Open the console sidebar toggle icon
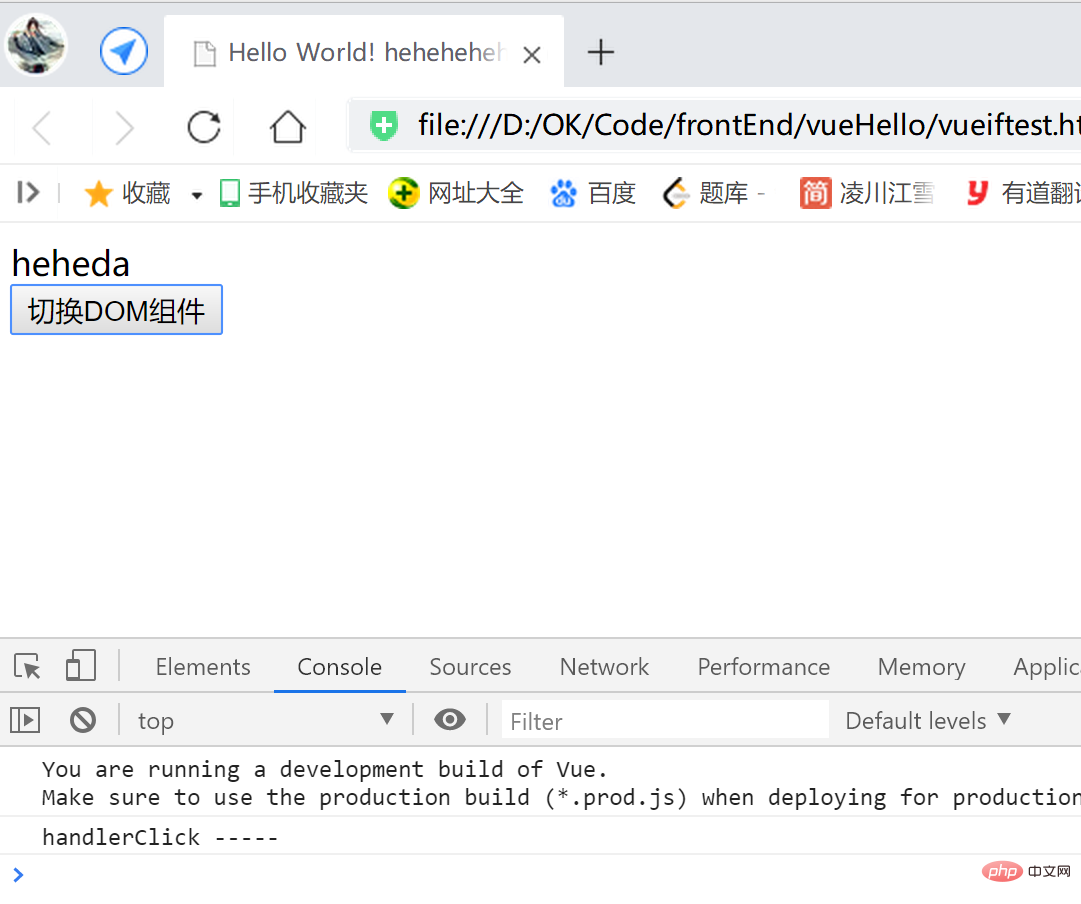The width and height of the screenshot is (1081, 904). tap(24, 719)
